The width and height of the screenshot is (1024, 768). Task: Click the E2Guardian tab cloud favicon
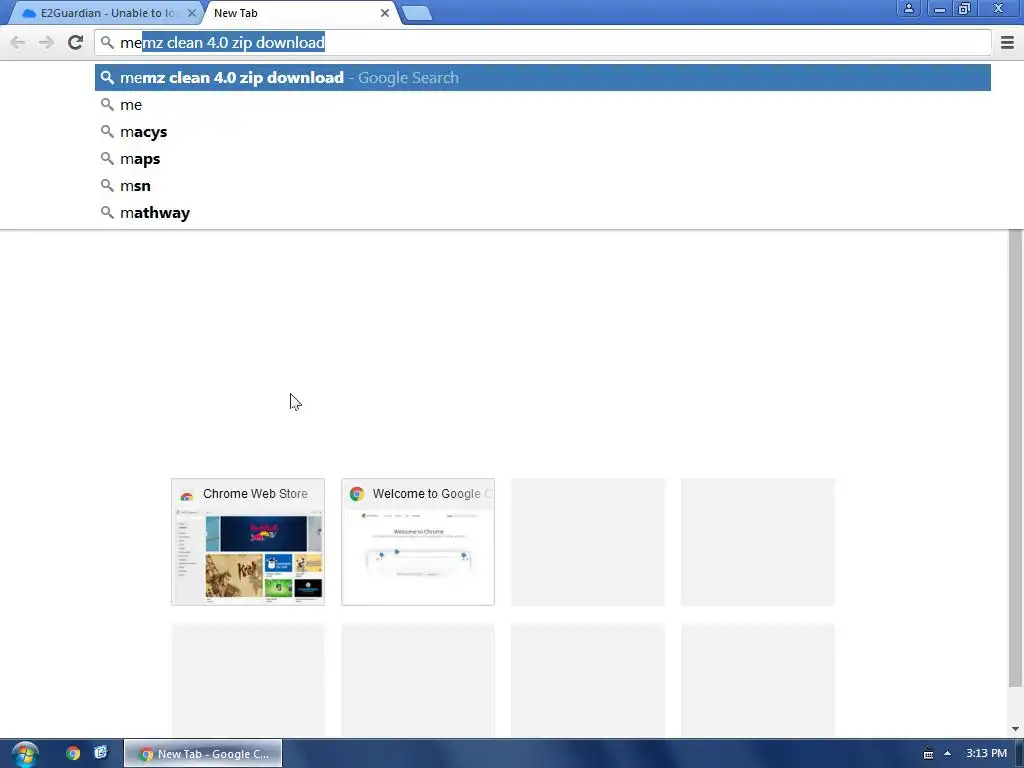(29, 13)
